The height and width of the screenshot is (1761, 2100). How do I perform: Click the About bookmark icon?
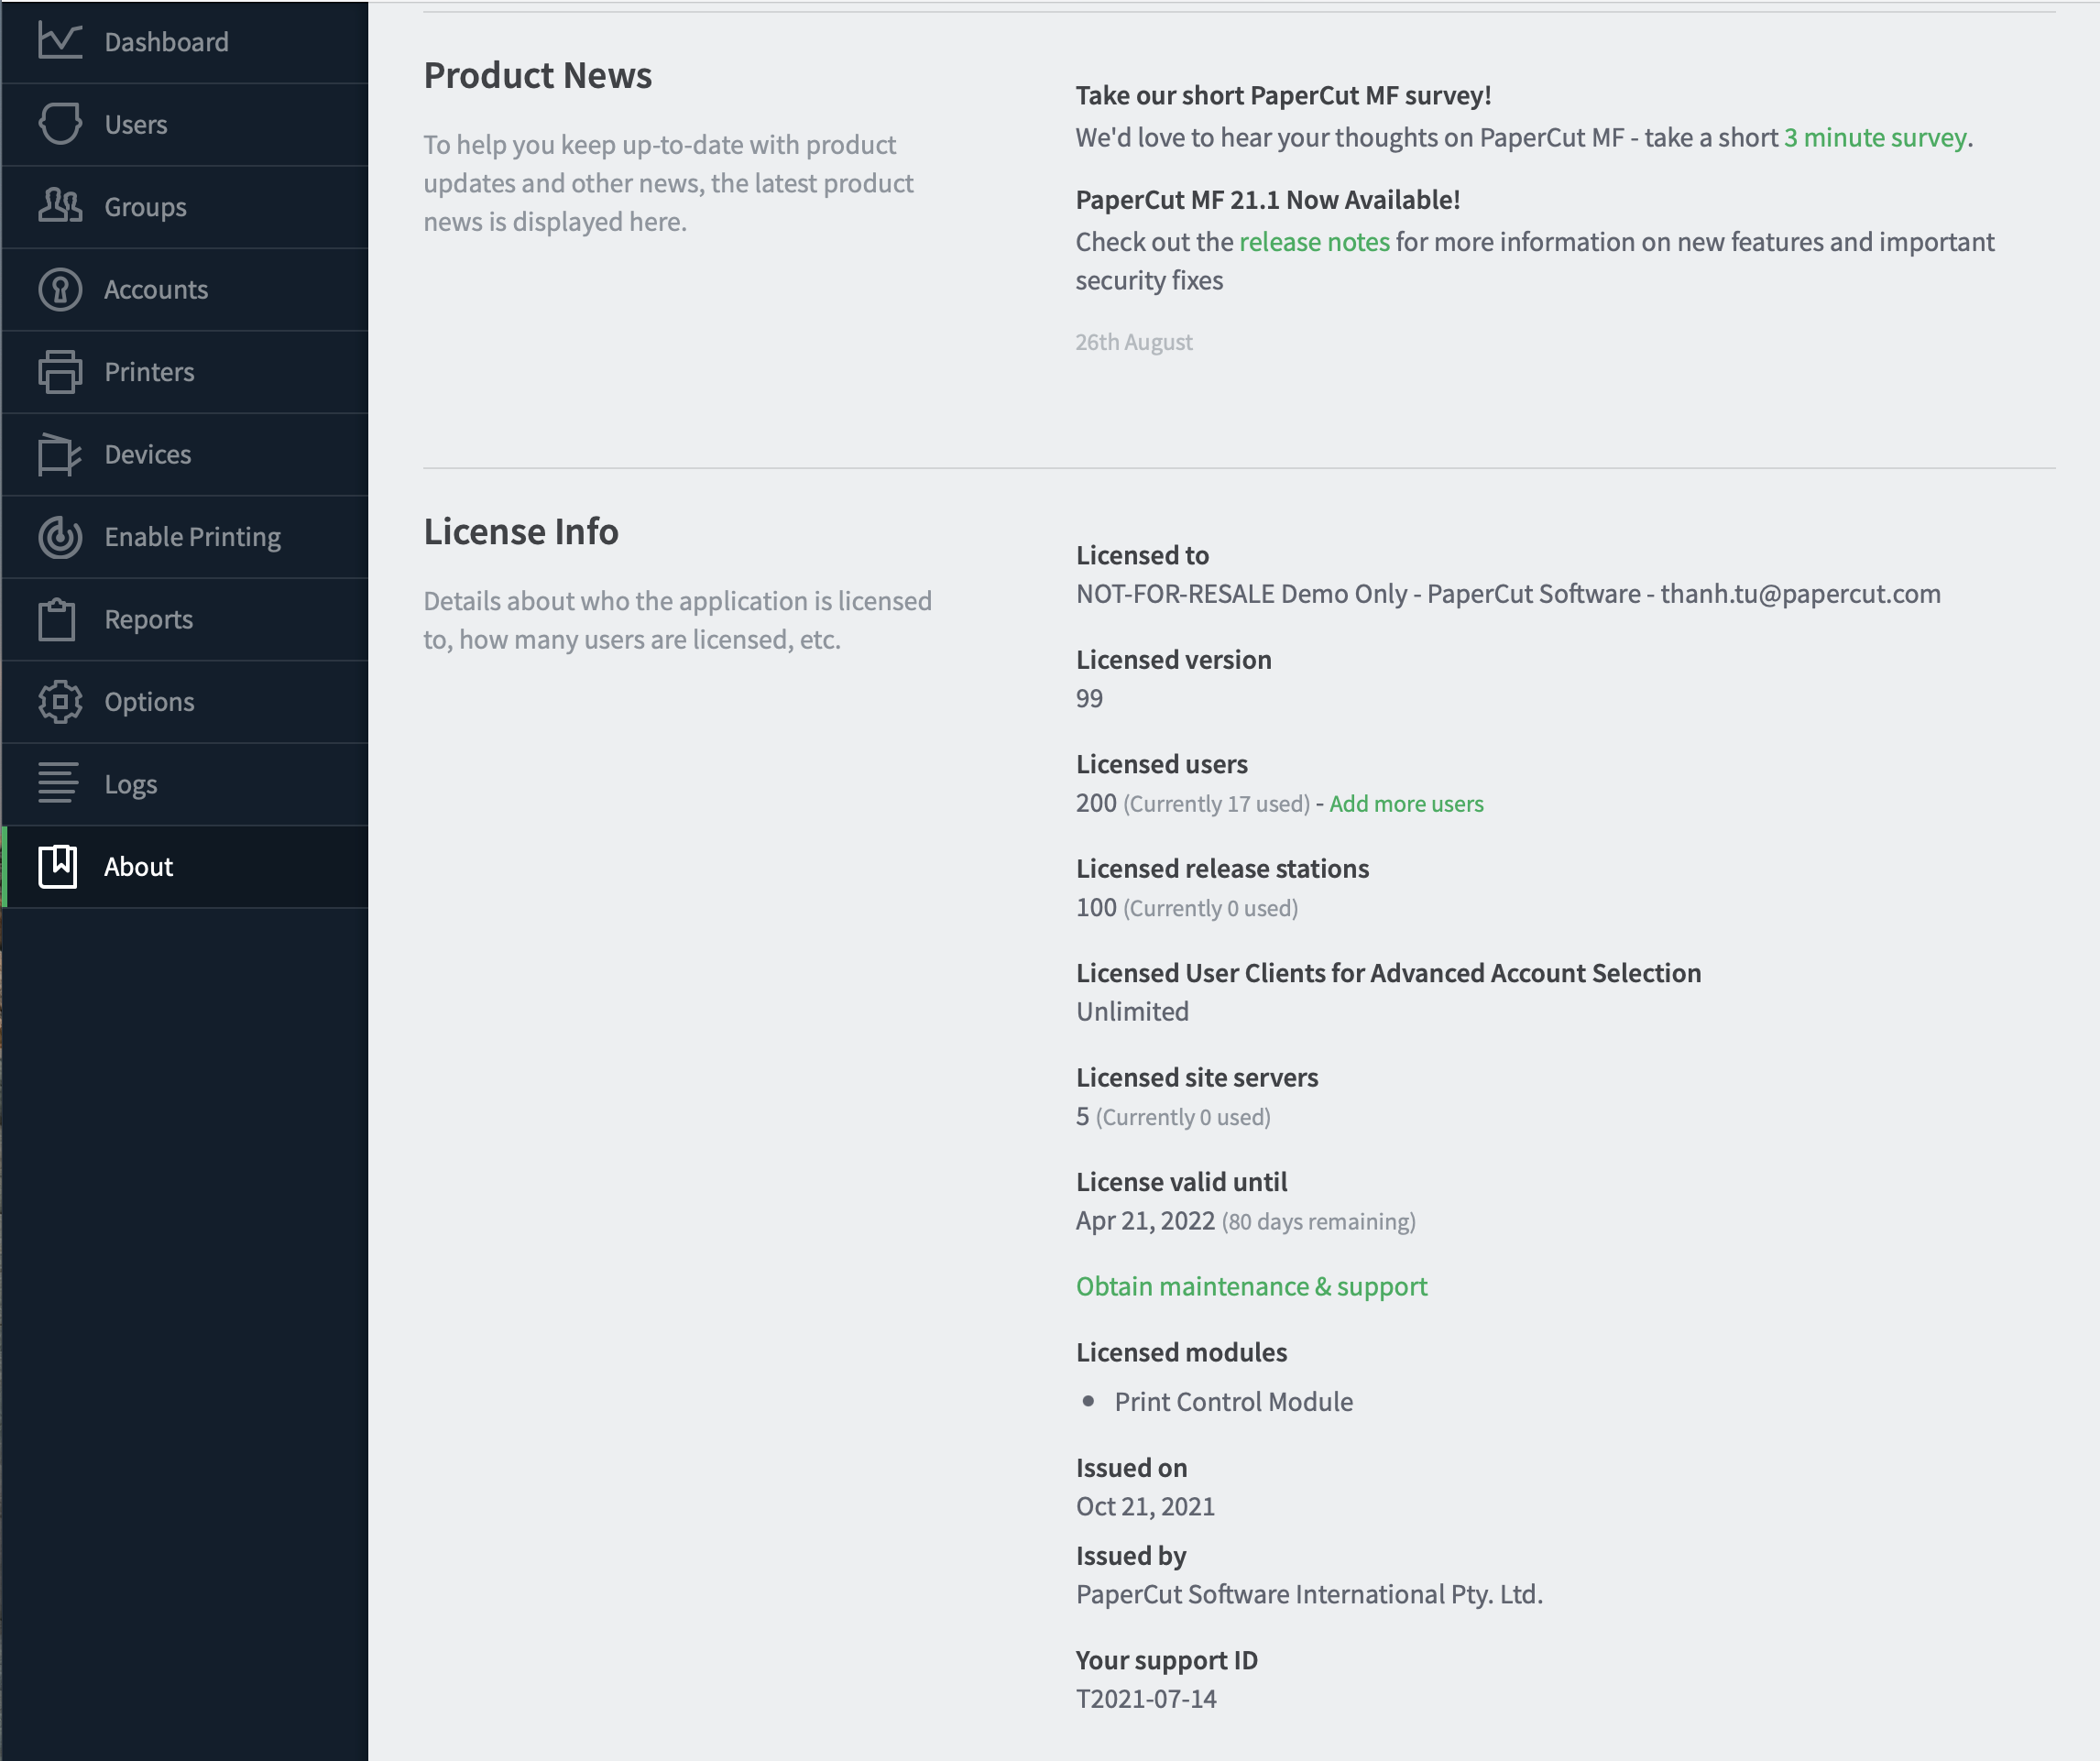click(58, 866)
